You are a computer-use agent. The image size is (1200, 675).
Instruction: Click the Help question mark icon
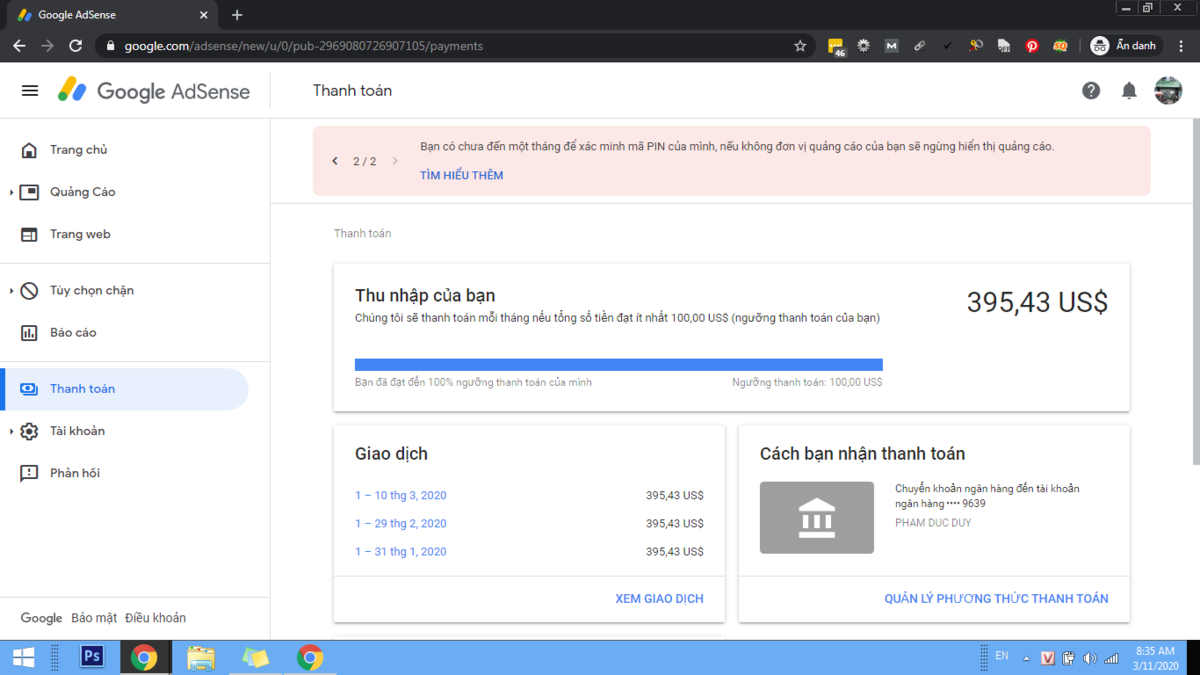[x=1091, y=91]
